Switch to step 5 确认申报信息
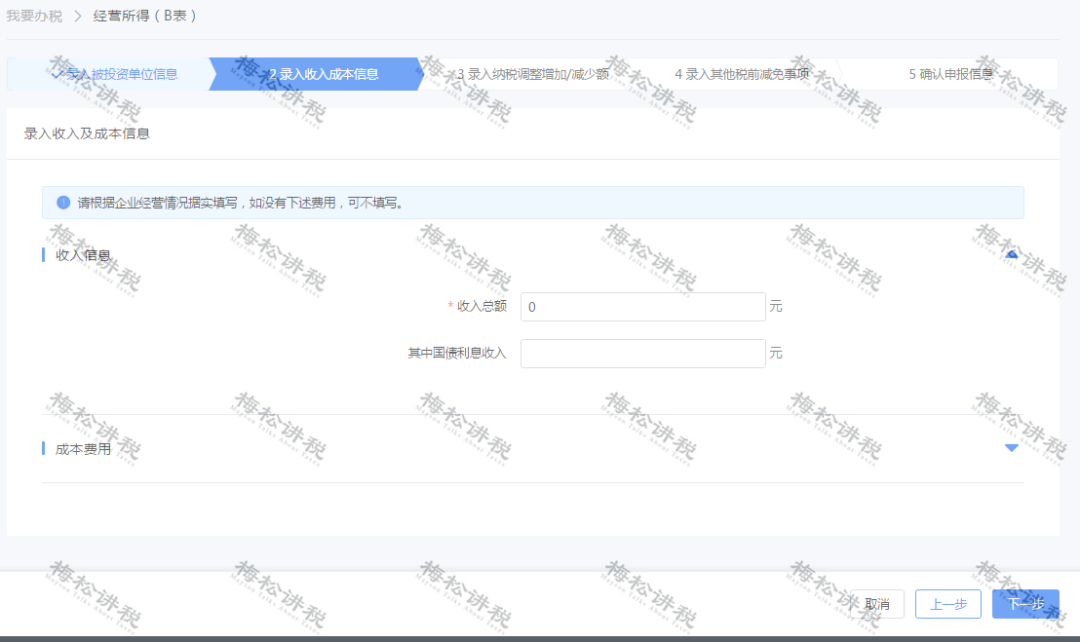Screen dimensions: 1080x642 [x=950, y=74]
